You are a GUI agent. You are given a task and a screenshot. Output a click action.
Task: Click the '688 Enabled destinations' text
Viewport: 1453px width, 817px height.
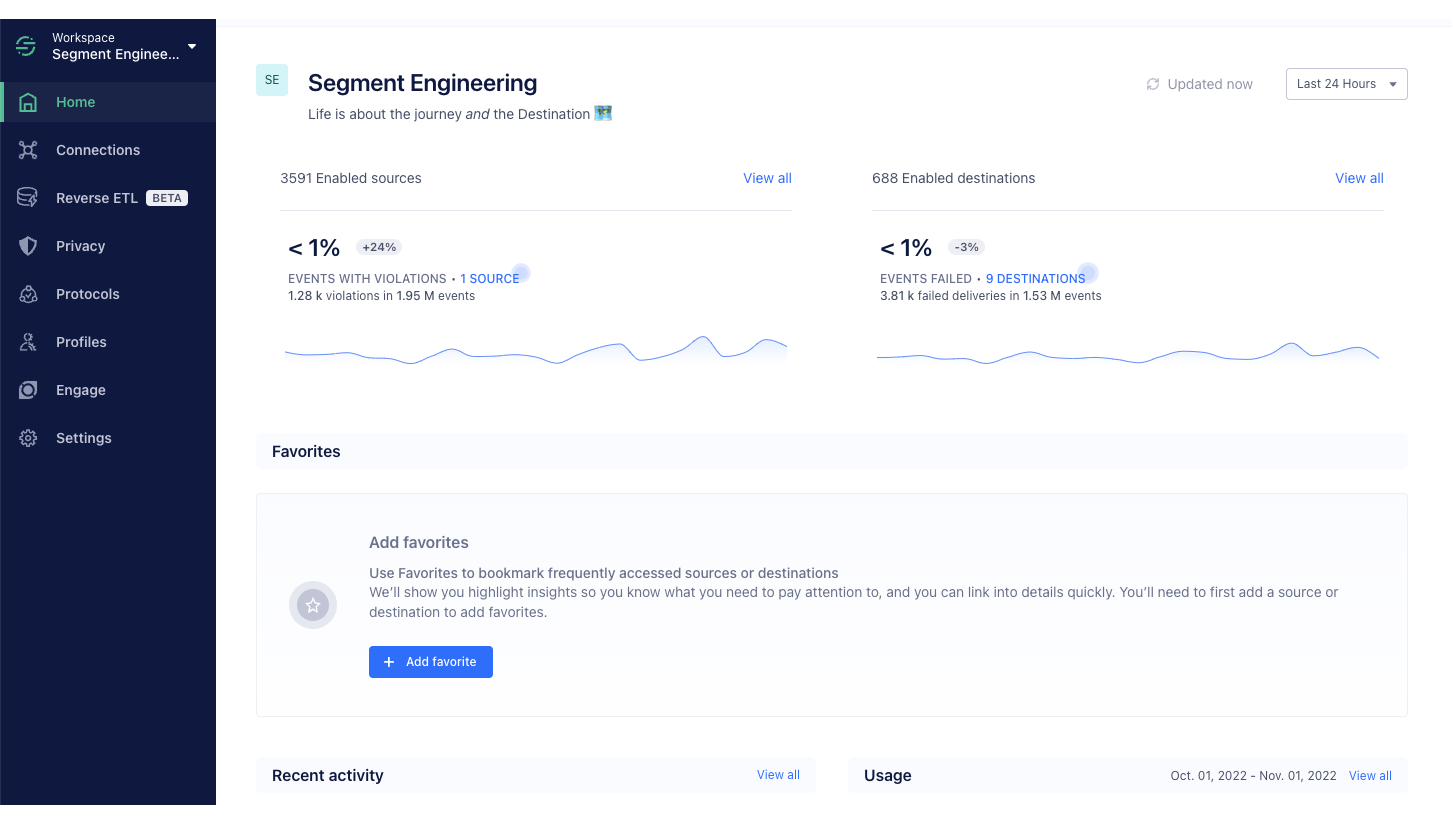[953, 178]
